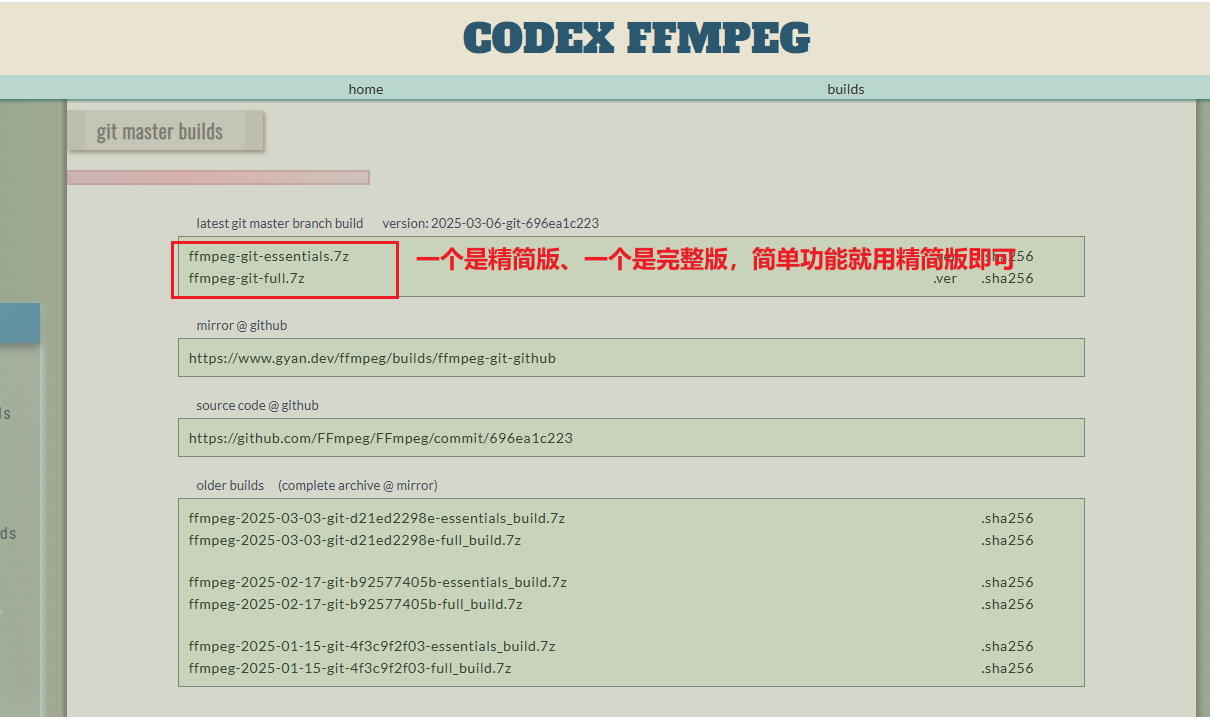Click the 'git master builds' heading

coord(160,131)
